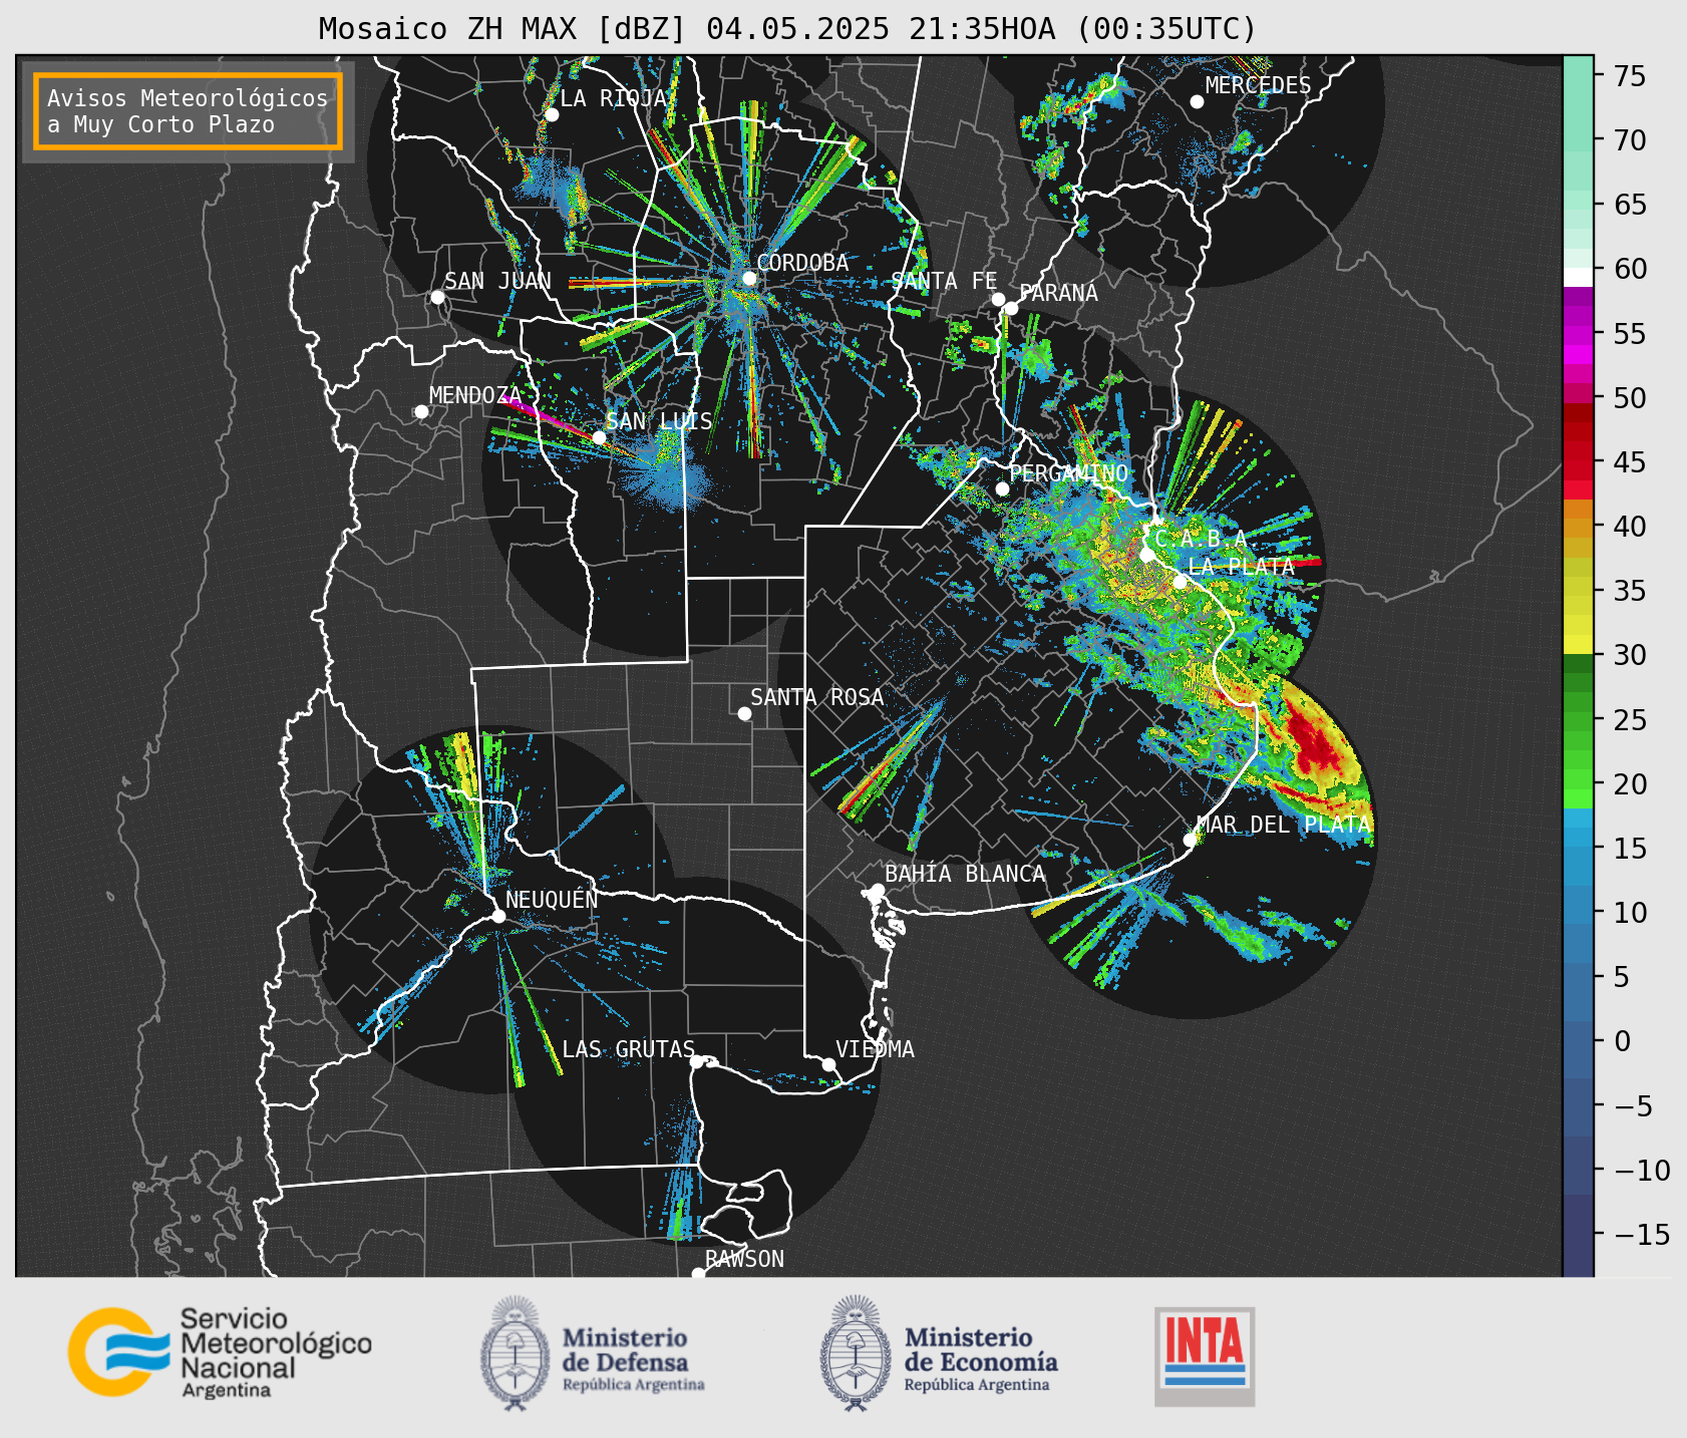1687x1438 pixels.
Task: Click the LAS GRUTAS marker dot
Action: click(x=697, y=1061)
